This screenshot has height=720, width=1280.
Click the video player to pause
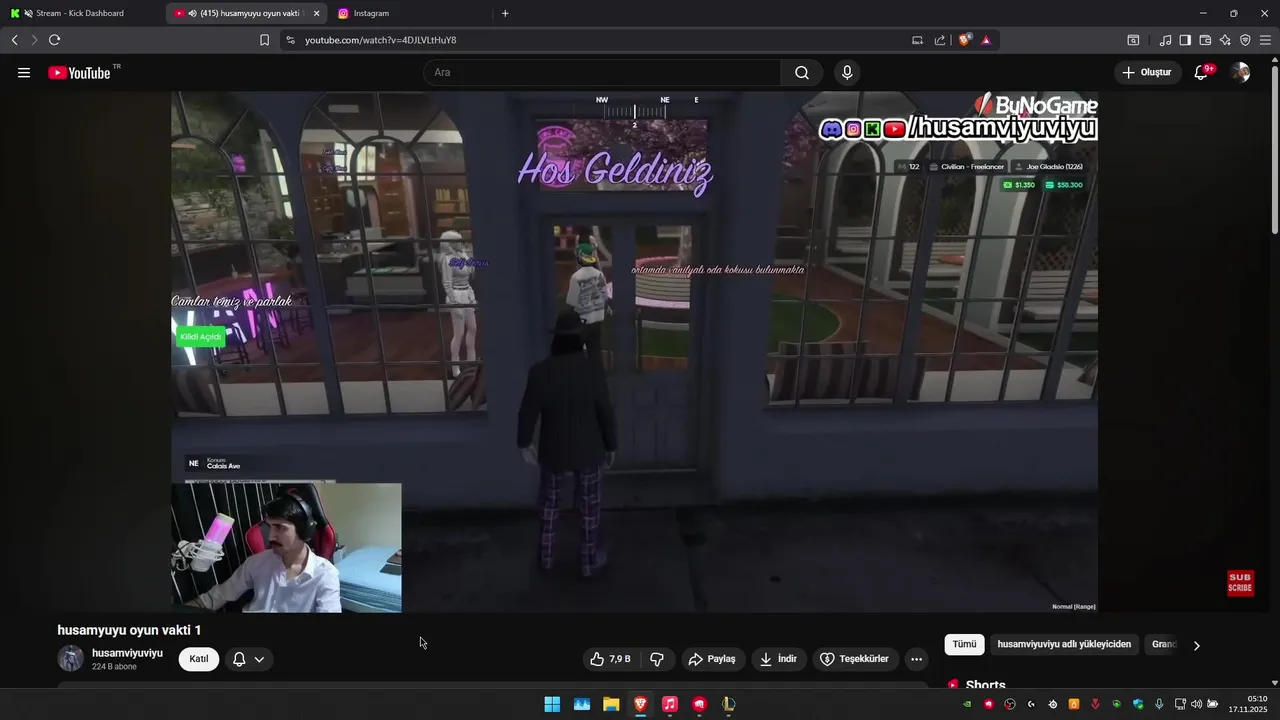pos(634,352)
